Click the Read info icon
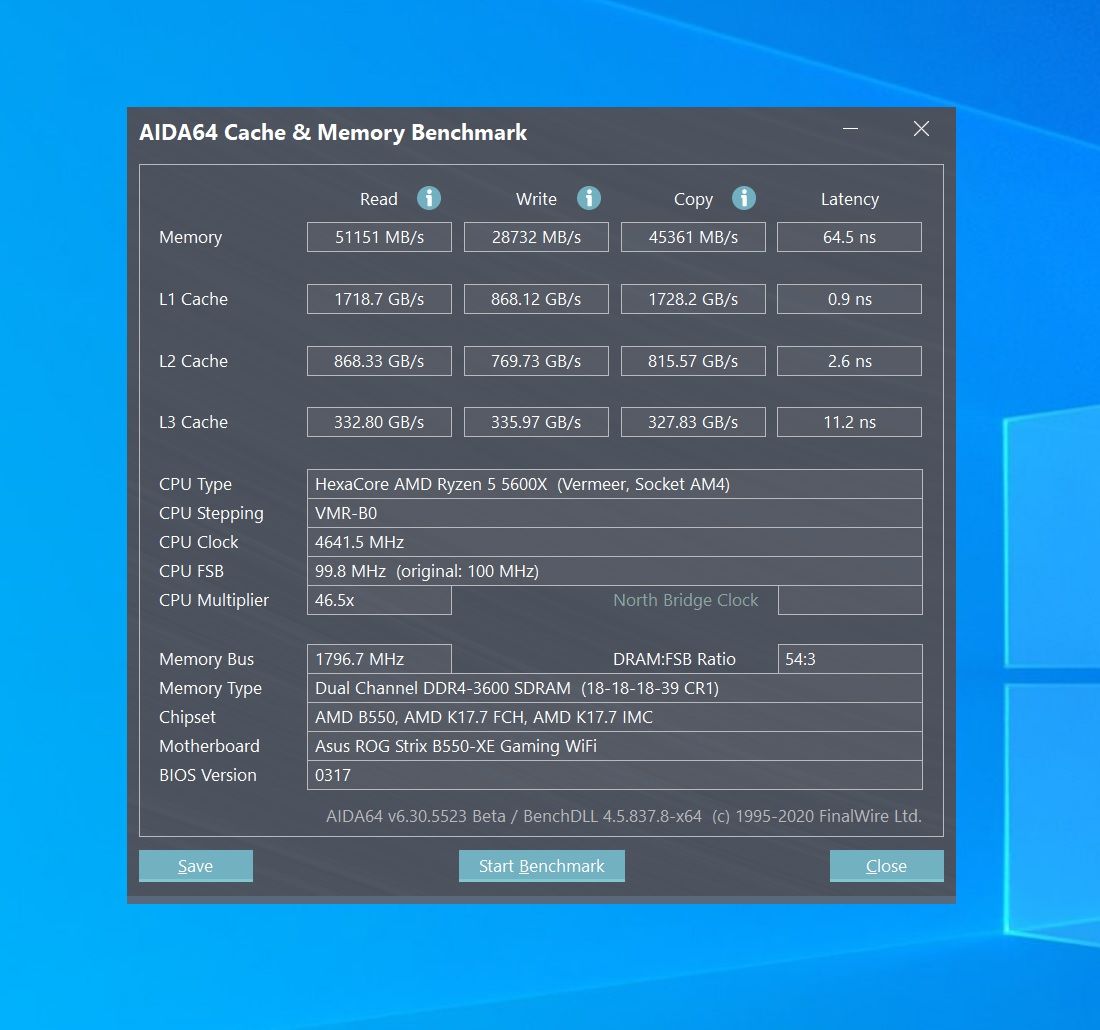Viewport: 1100px width, 1030px height. click(429, 199)
